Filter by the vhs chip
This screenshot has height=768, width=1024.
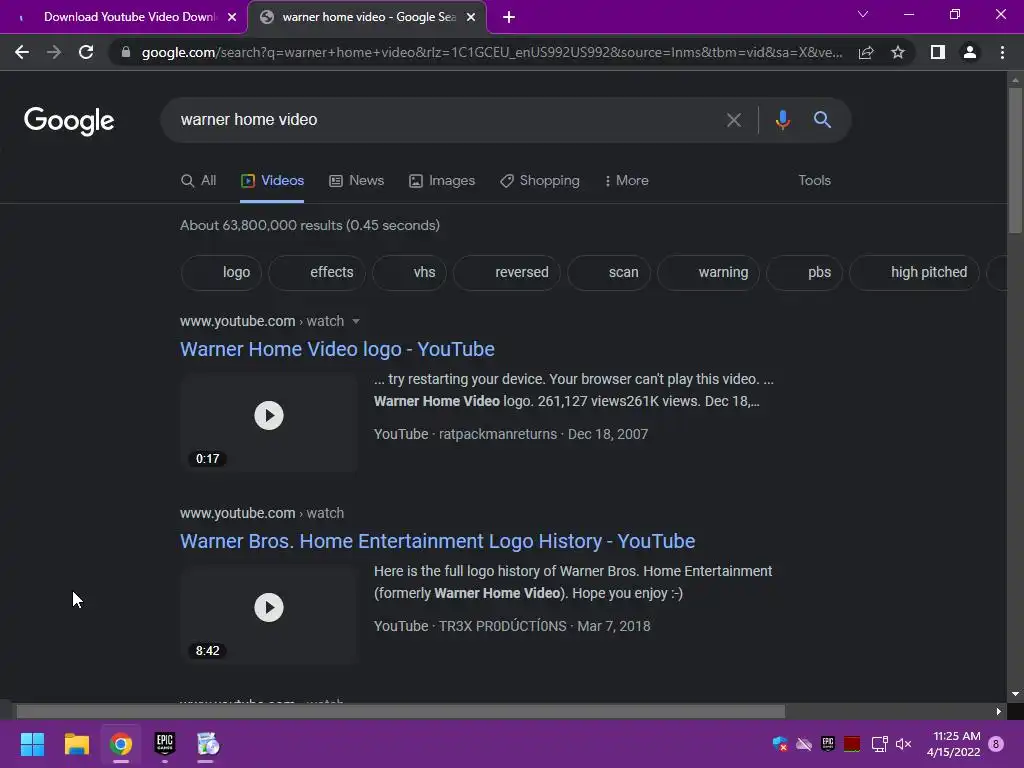pyautogui.click(x=409, y=272)
